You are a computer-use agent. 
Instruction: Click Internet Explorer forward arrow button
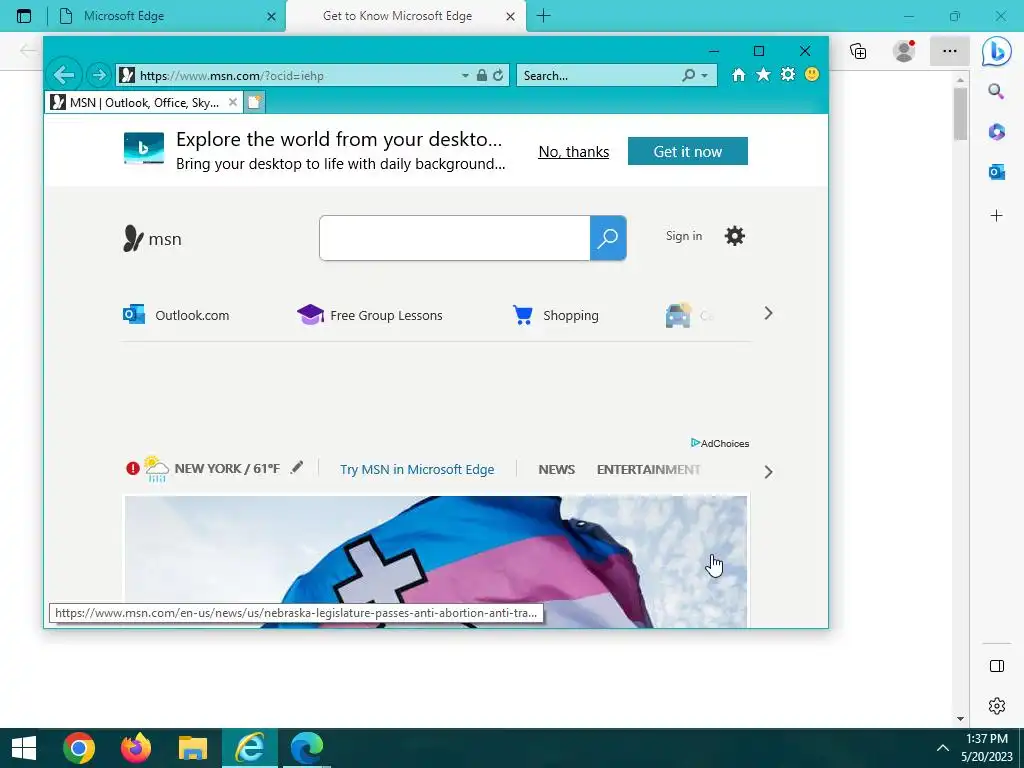[99, 75]
